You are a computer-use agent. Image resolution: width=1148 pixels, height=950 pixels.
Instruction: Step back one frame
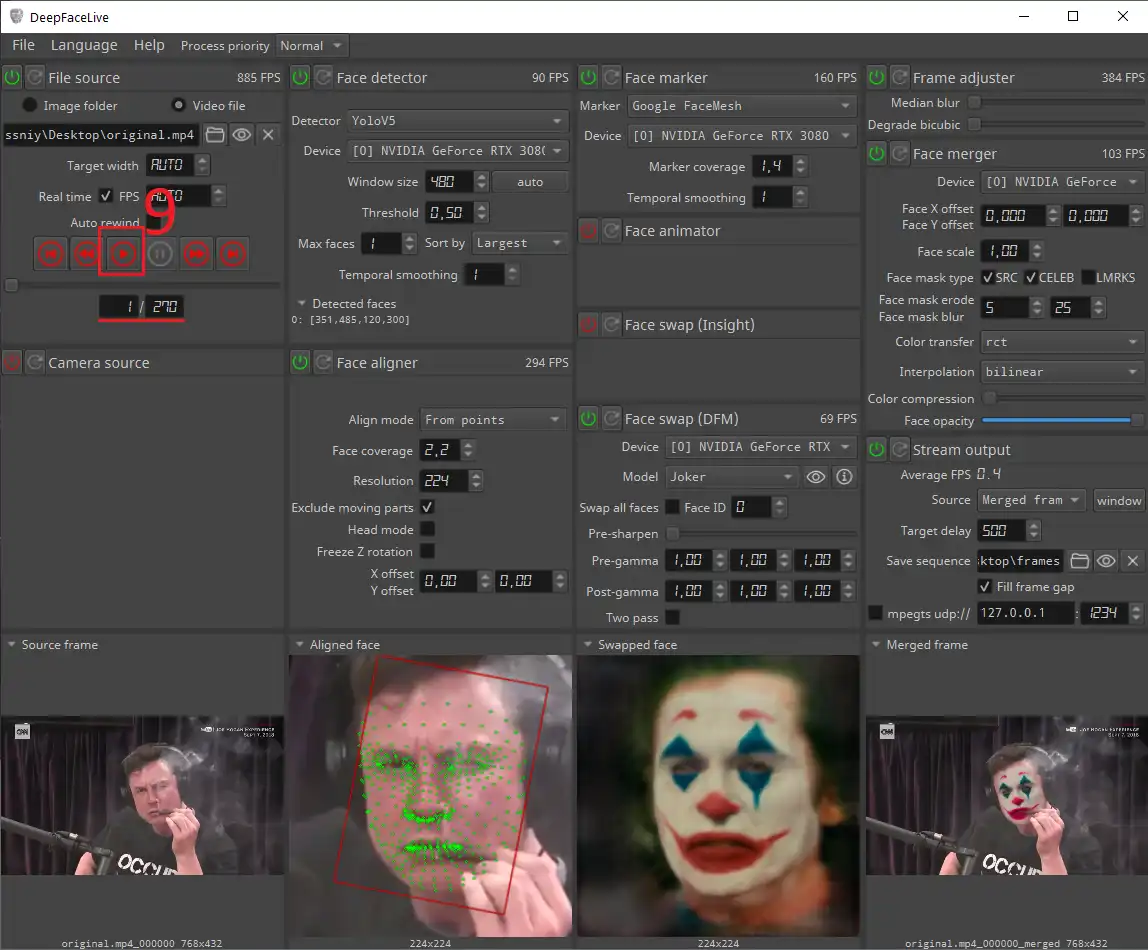point(86,254)
